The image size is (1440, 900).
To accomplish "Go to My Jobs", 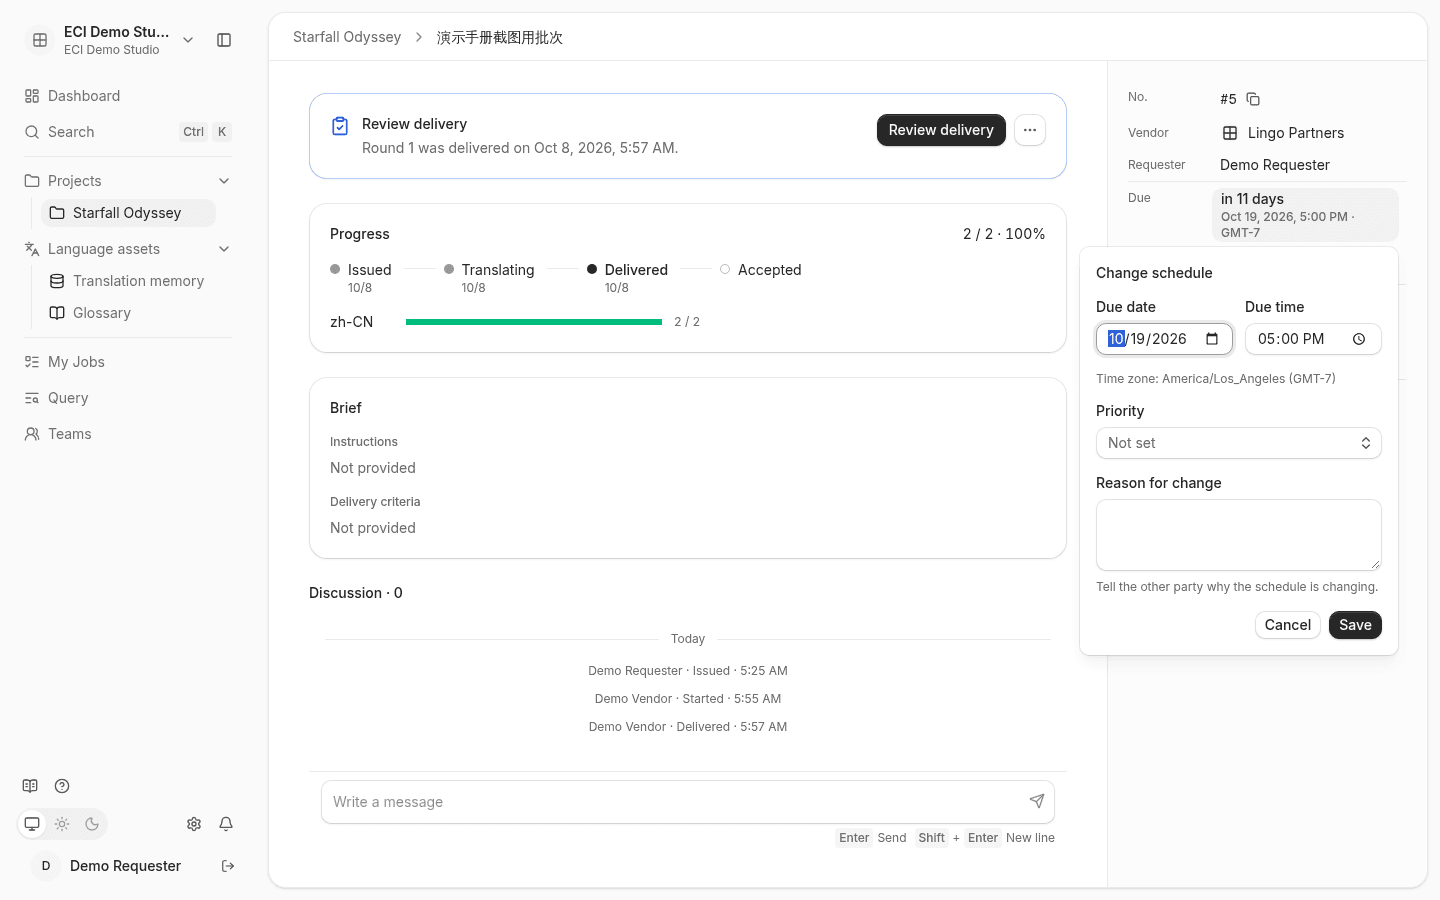I will (x=128, y=362).
